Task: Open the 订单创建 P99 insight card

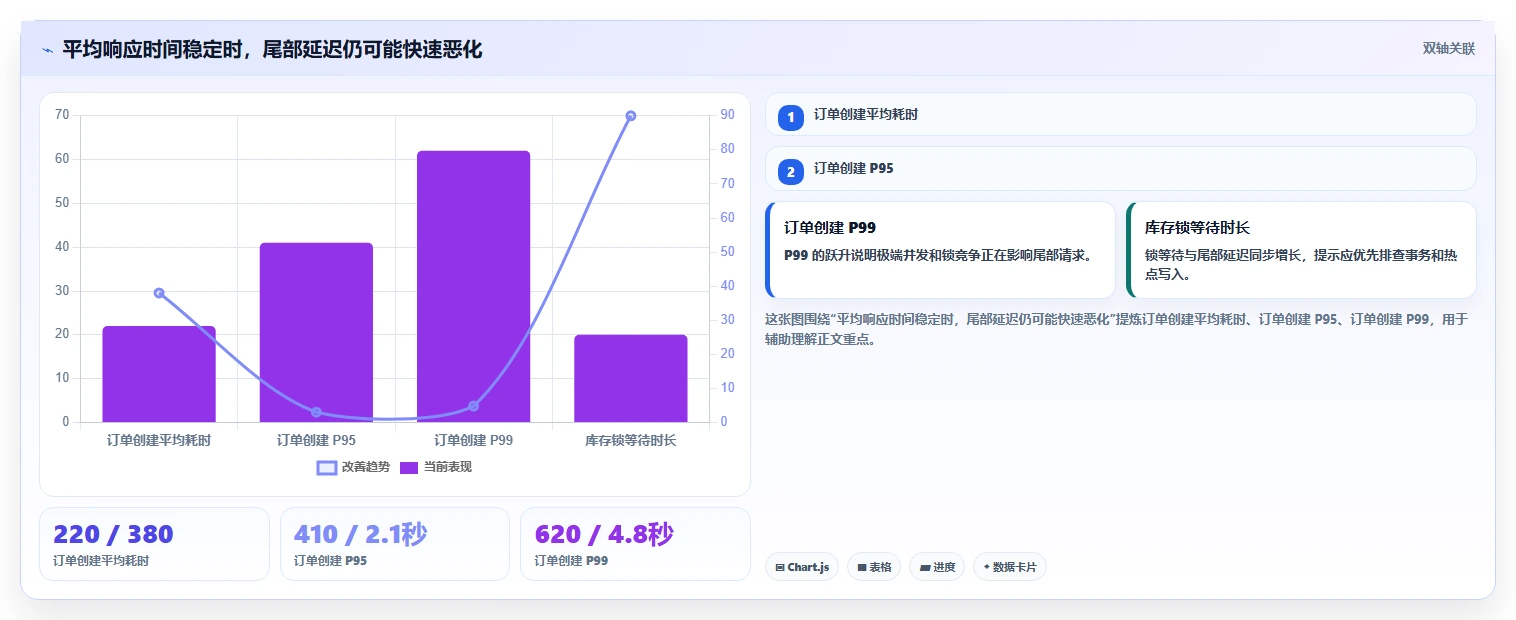Action: (x=940, y=250)
